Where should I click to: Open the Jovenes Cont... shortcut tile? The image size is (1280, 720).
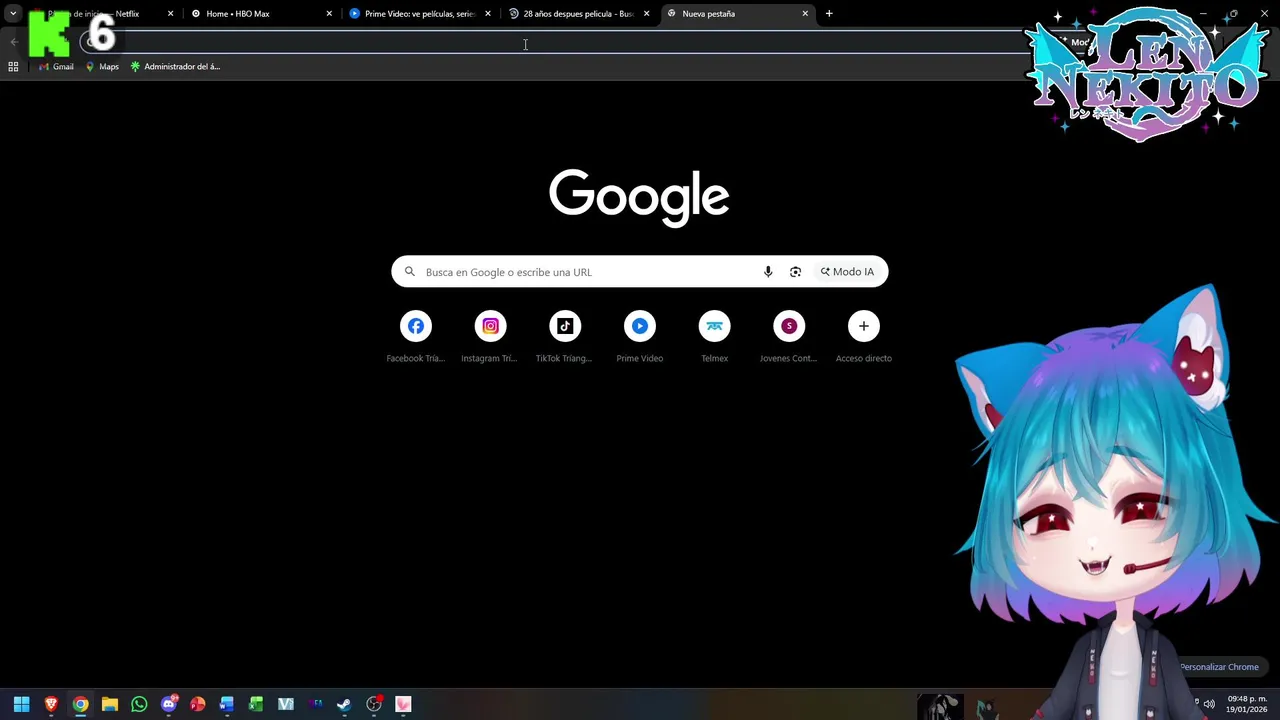789,326
